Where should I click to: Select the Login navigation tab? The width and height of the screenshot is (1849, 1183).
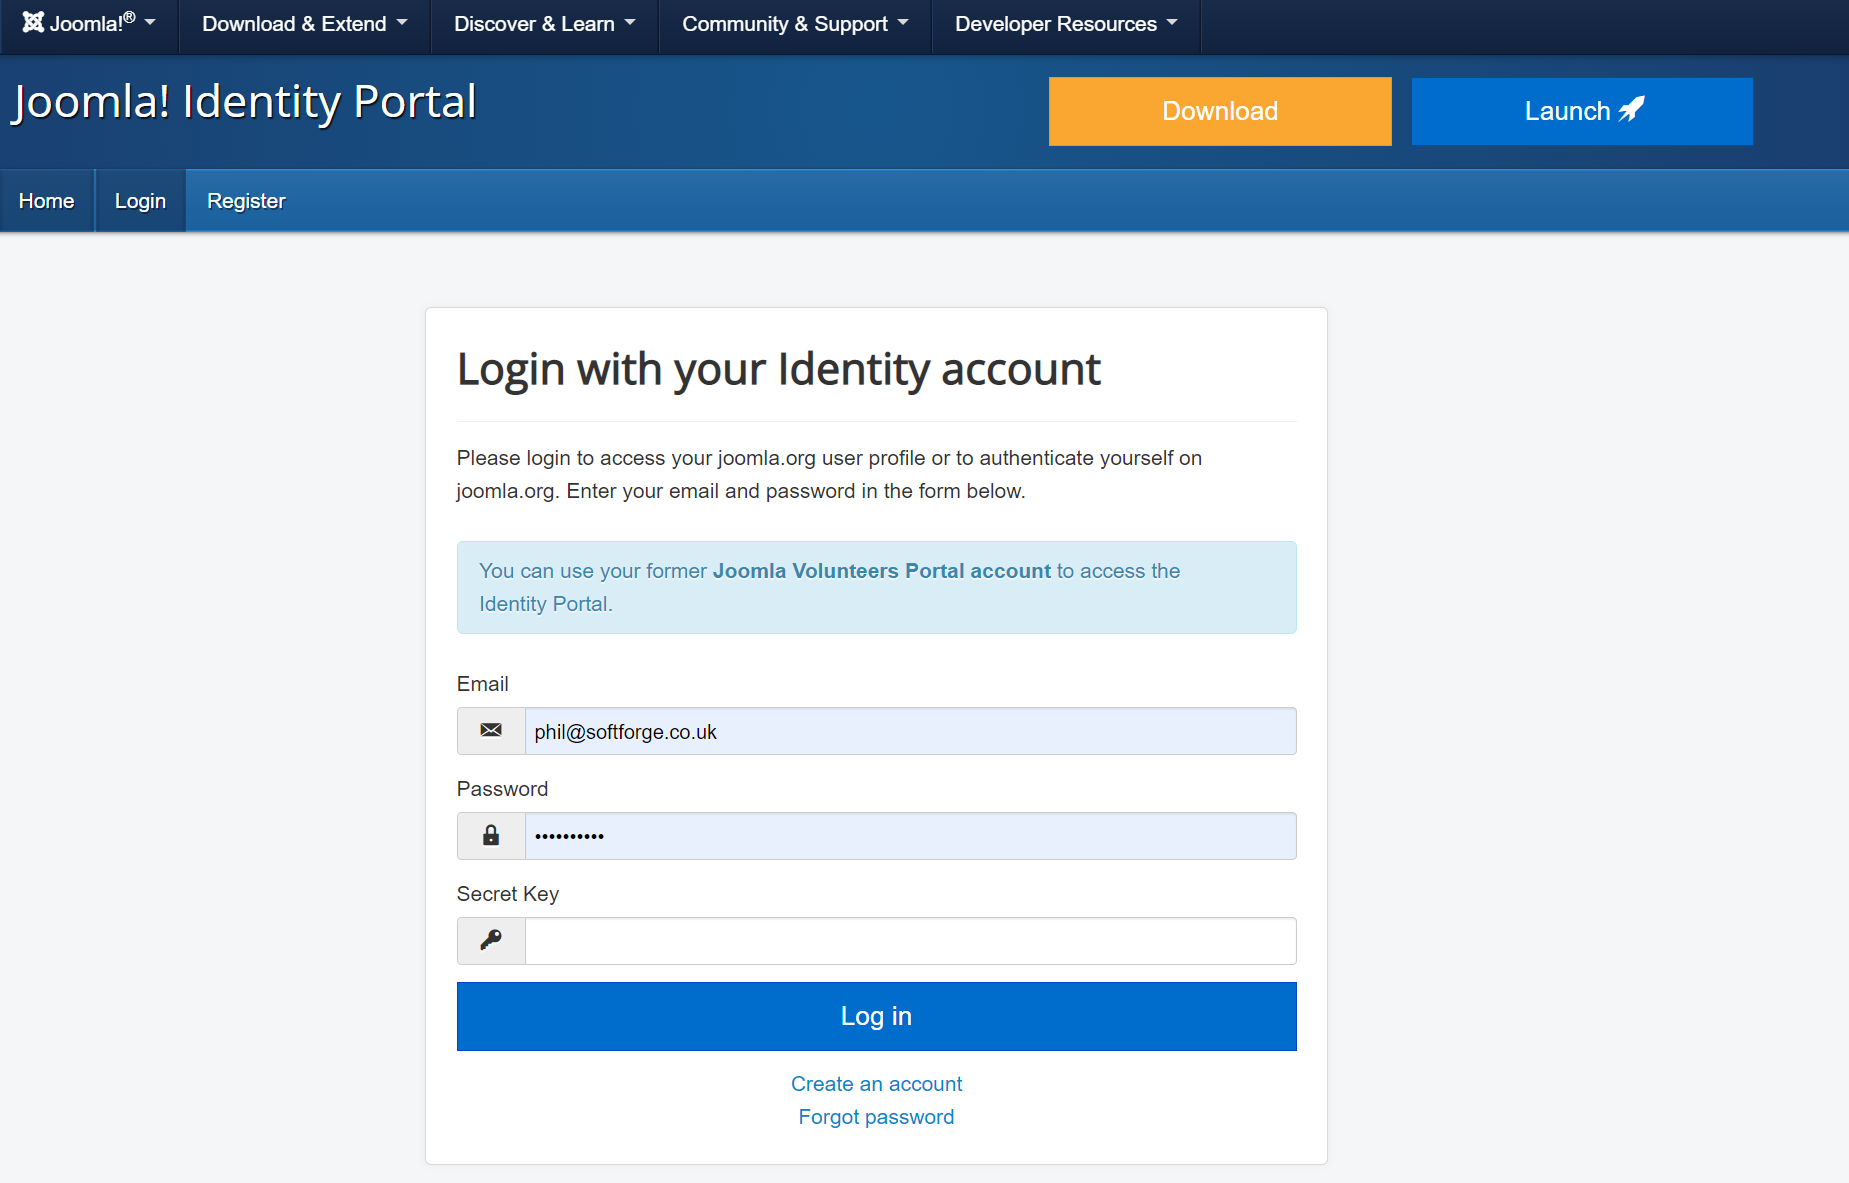(x=140, y=201)
